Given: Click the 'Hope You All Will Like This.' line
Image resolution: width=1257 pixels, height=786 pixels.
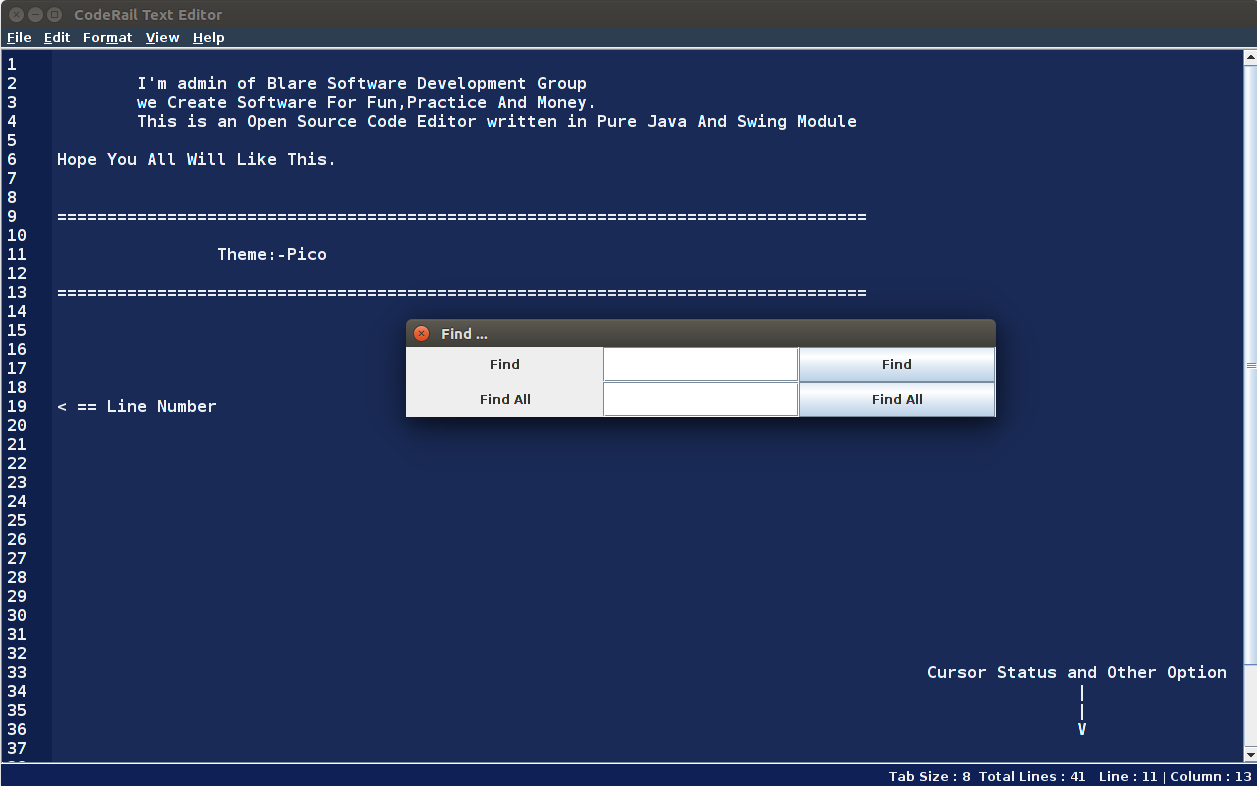Looking at the screenshot, I should (x=197, y=160).
